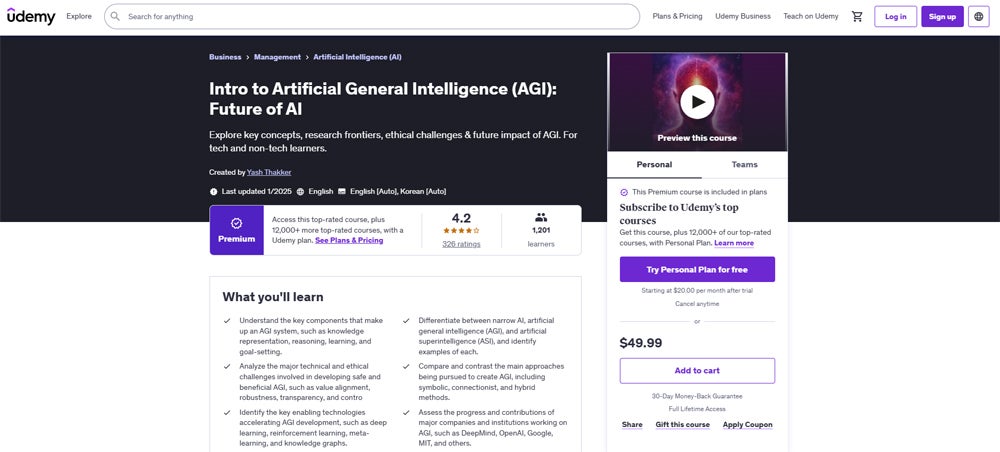Click the Explore menu
The image size is (1000, 452).
pyautogui.click(x=79, y=17)
